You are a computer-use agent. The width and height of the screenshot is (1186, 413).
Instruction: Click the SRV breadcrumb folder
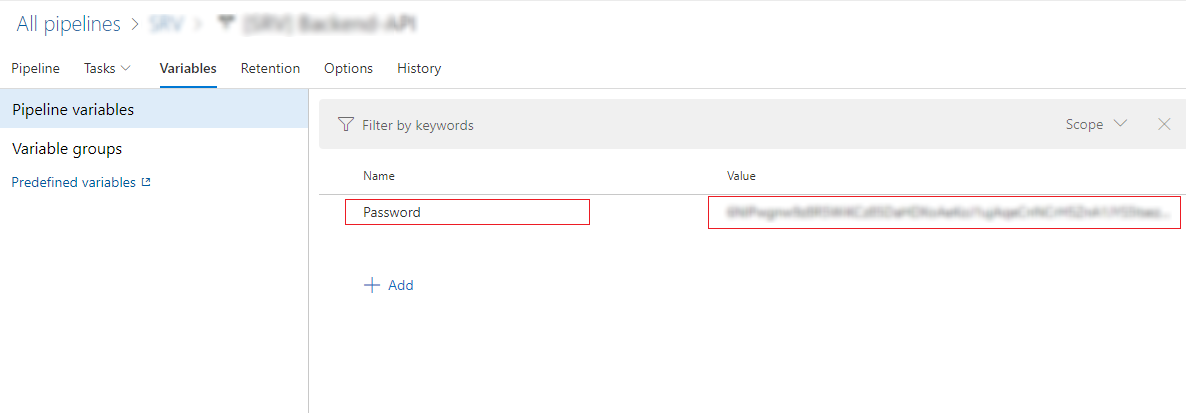pos(166,25)
